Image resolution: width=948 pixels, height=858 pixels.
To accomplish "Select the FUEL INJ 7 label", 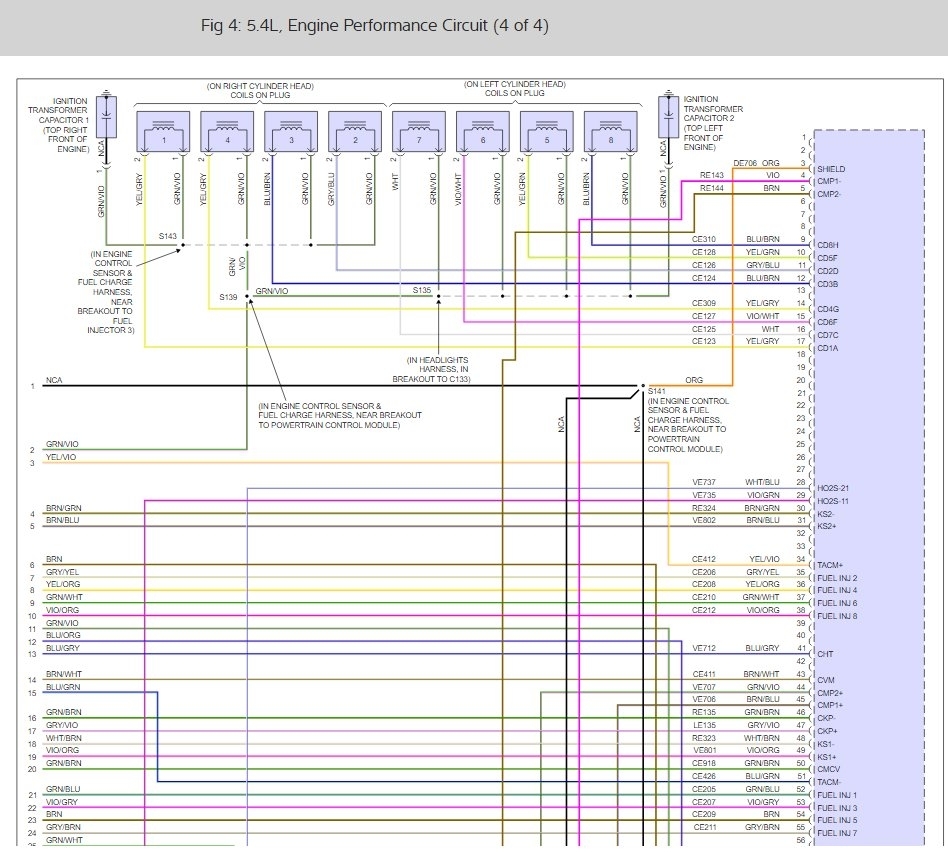I will 837,833.
